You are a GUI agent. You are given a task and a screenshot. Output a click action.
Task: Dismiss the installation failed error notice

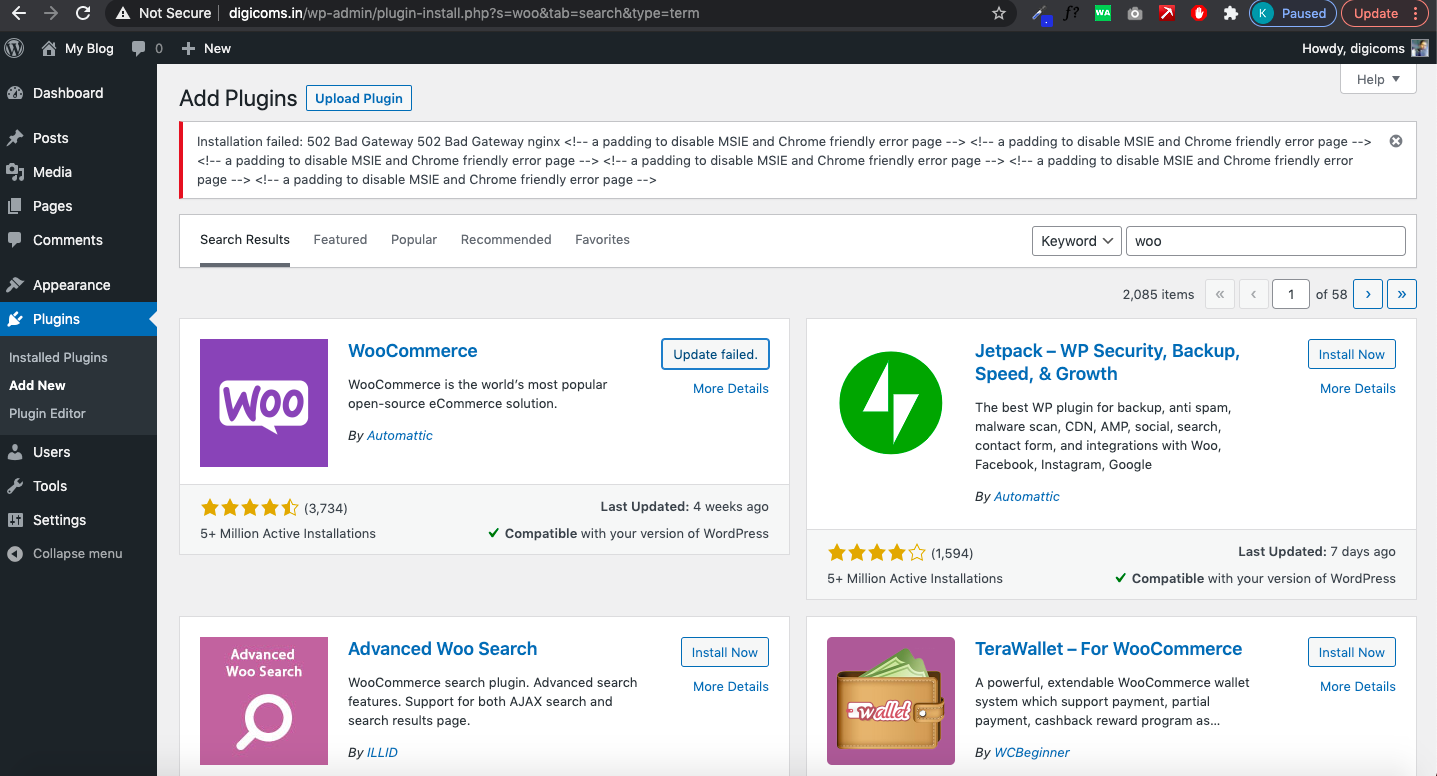pos(1396,141)
